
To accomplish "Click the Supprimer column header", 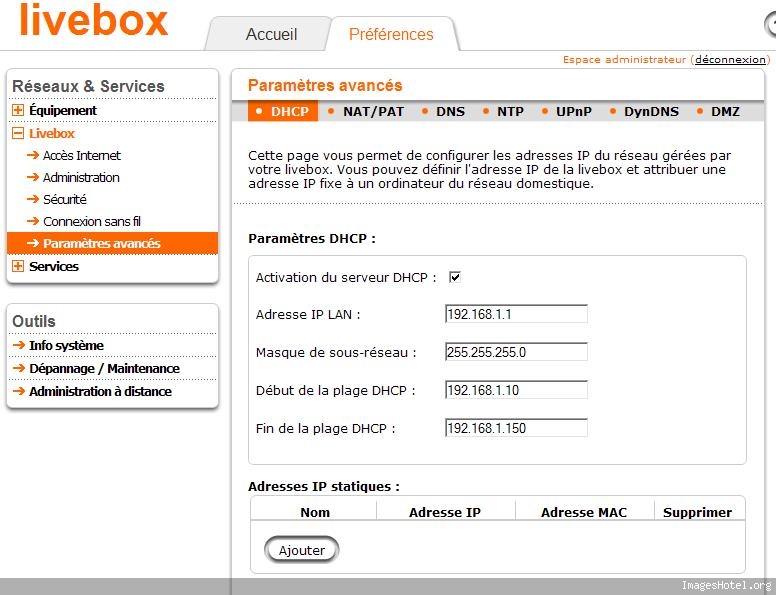I will (697, 512).
